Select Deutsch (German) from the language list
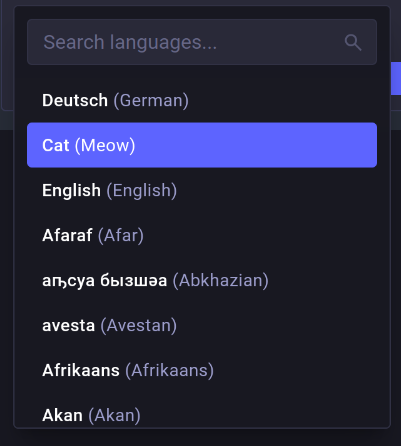The width and height of the screenshot is (401, 446). pyautogui.click(x=202, y=100)
